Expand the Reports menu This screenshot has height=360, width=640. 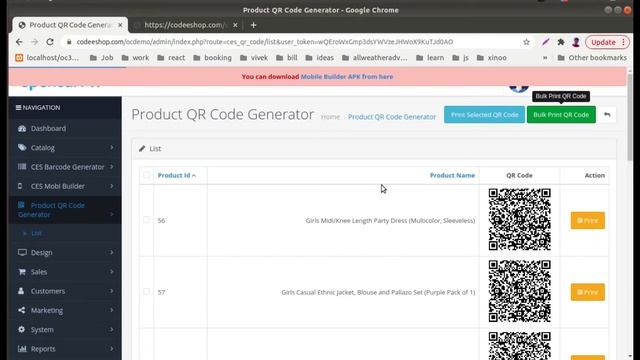point(65,348)
